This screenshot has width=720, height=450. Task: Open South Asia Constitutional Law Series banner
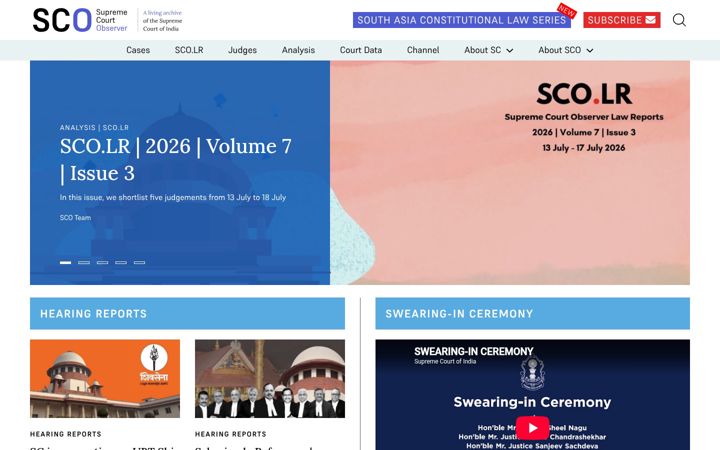pos(461,20)
